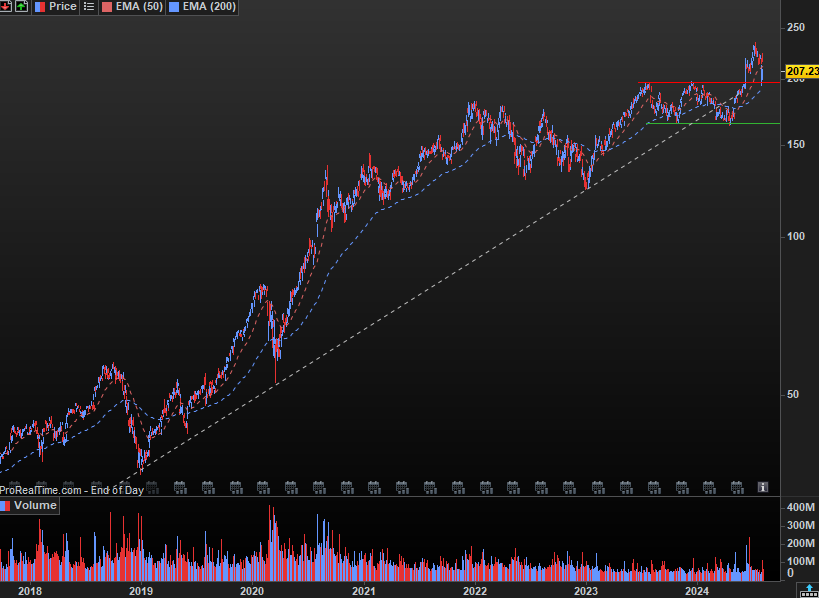Viewport: 819px width, 598px height.
Task: Click the blue up-arrow icon at the bottom-right corner
Action: (809, 591)
